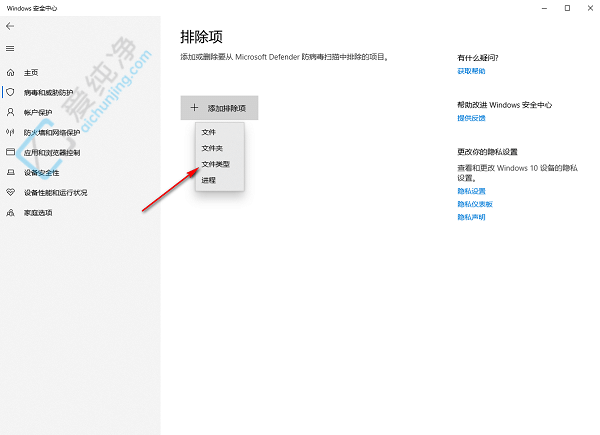
Task: Click the device security laptop icon
Action: pyautogui.click(x=11, y=172)
